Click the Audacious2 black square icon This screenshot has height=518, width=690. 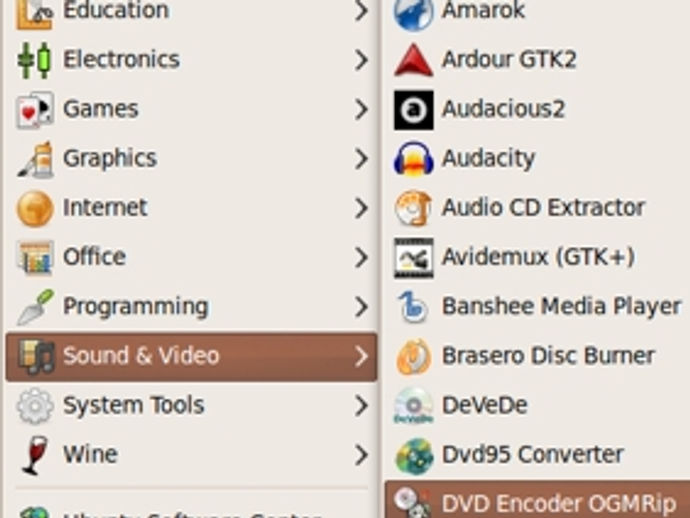click(x=413, y=110)
